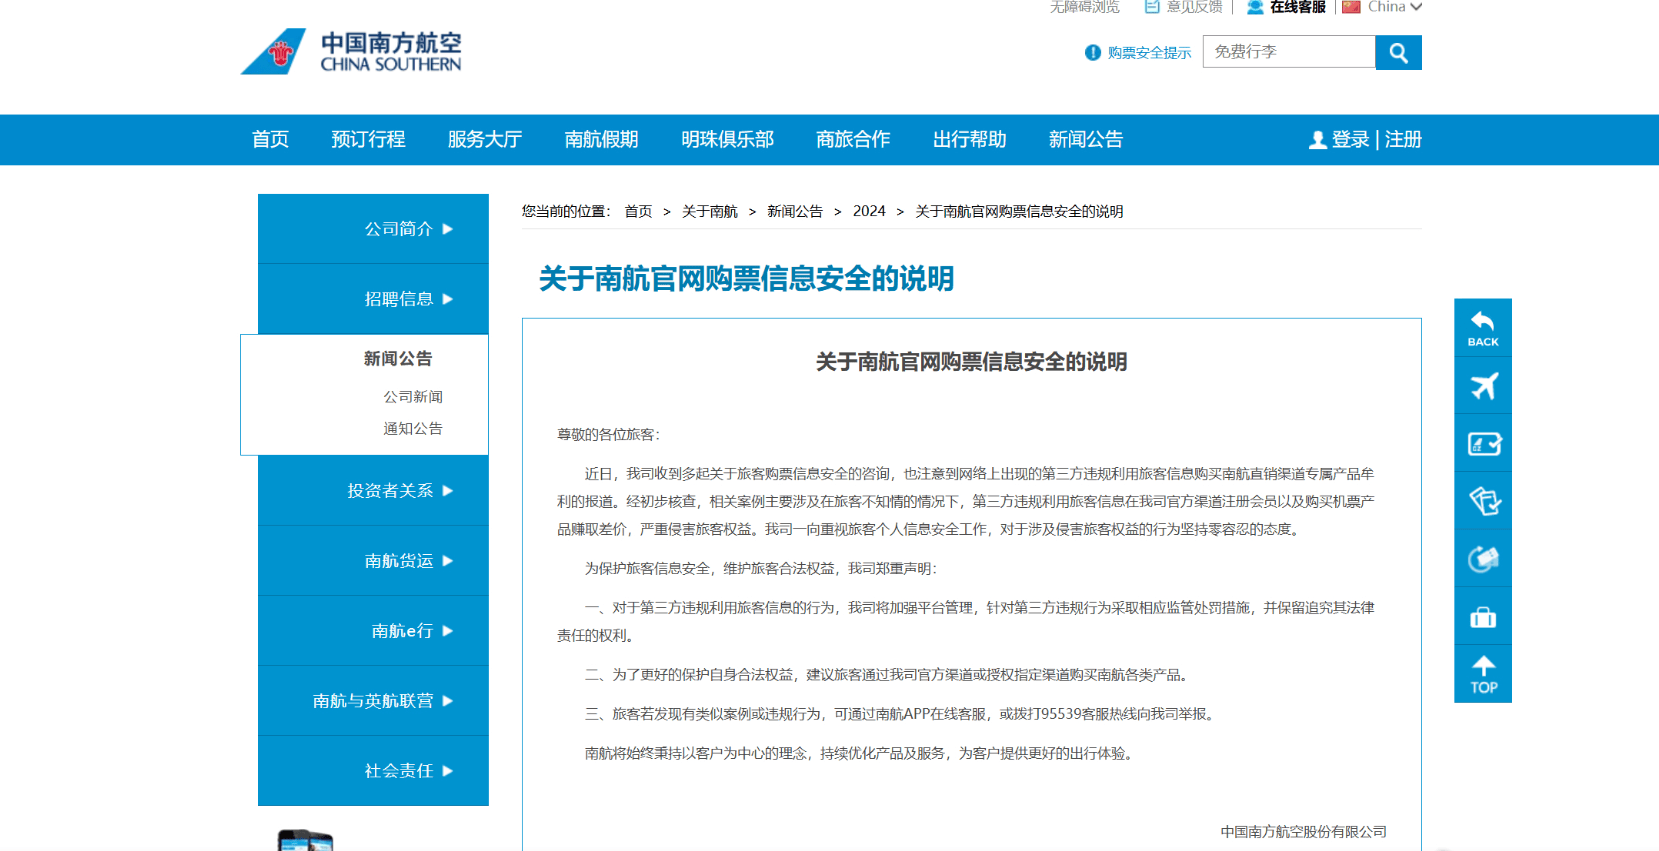Click the 登录 login link
Viewport: 1659px width, 851px height.
tap(1350, 140)
